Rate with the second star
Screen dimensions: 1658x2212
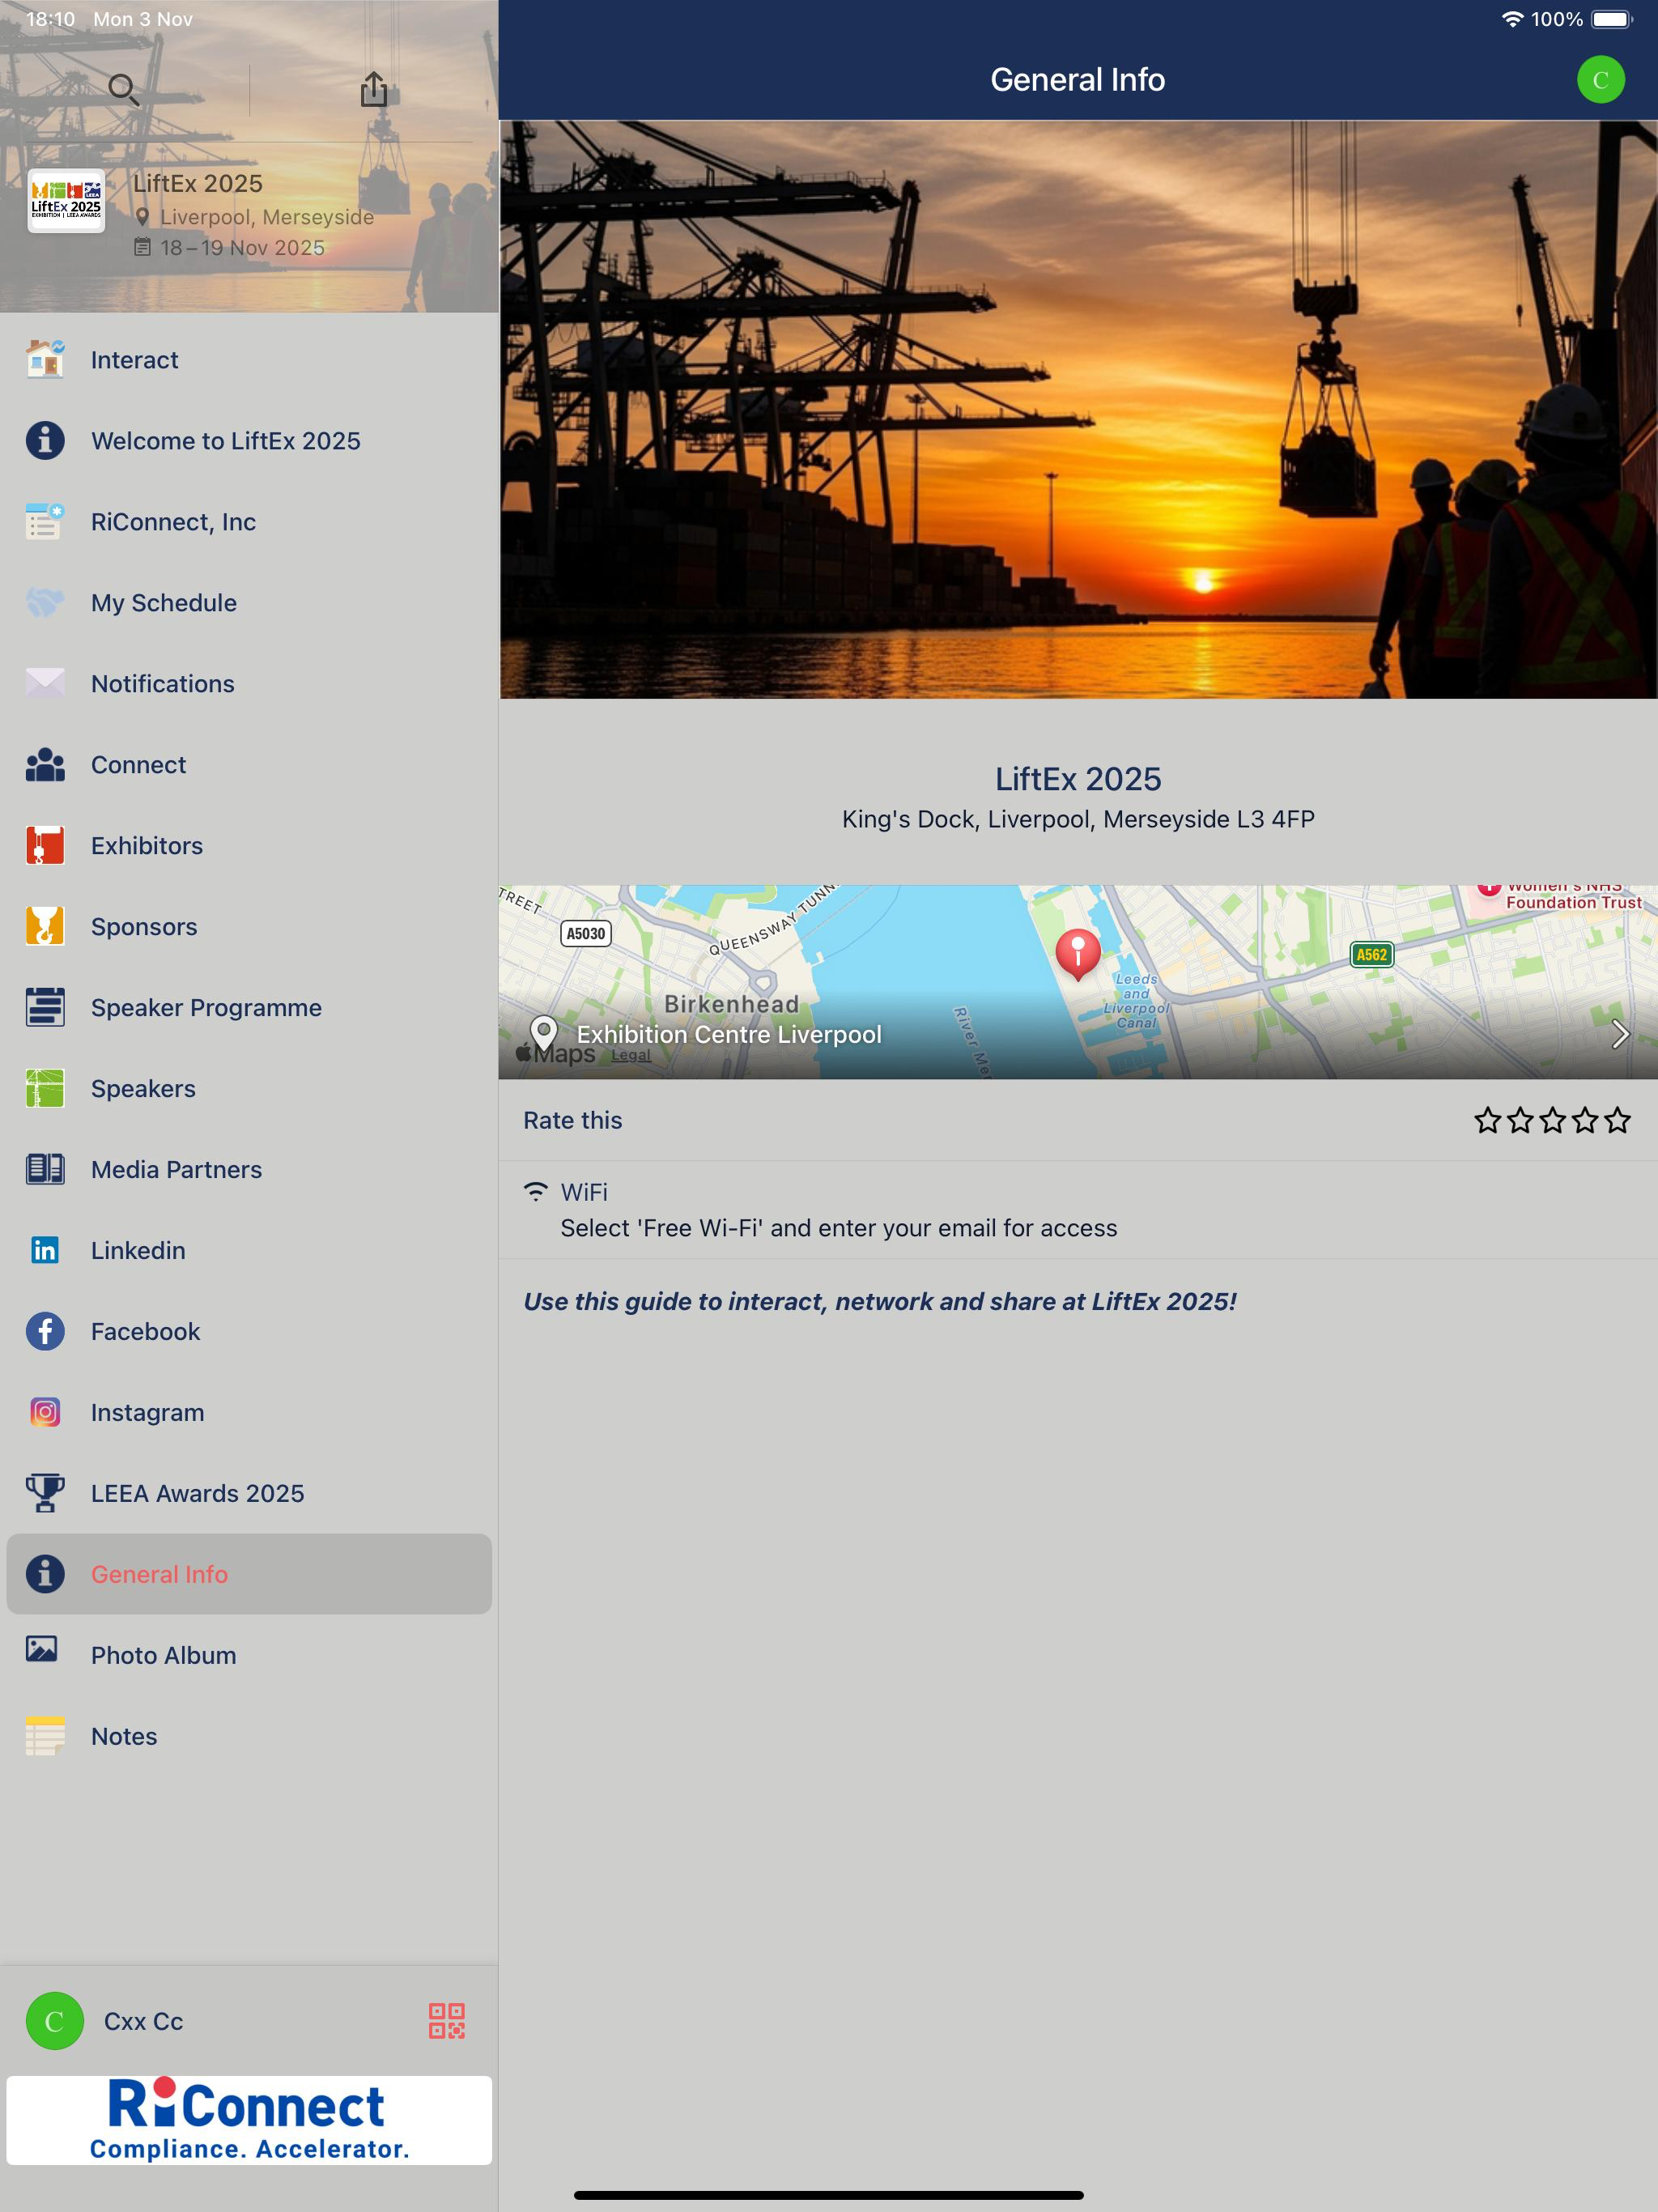pyautogui.click(x=1520, y=1120)
